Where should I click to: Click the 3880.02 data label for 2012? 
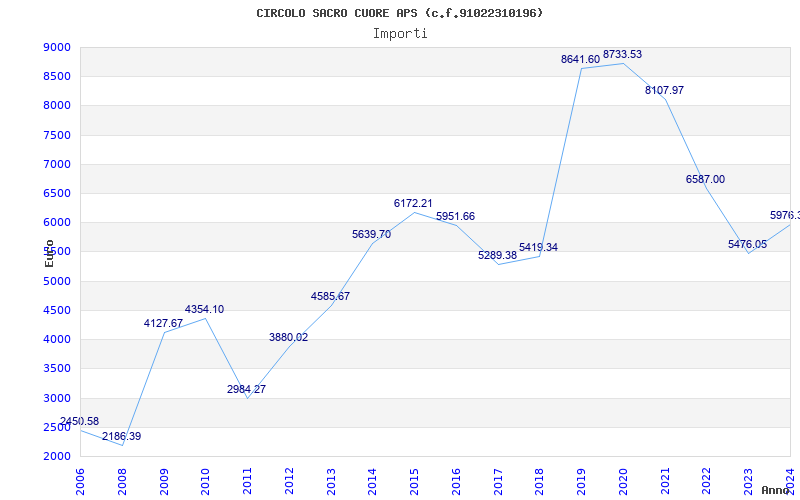click(x=289, y=338)
